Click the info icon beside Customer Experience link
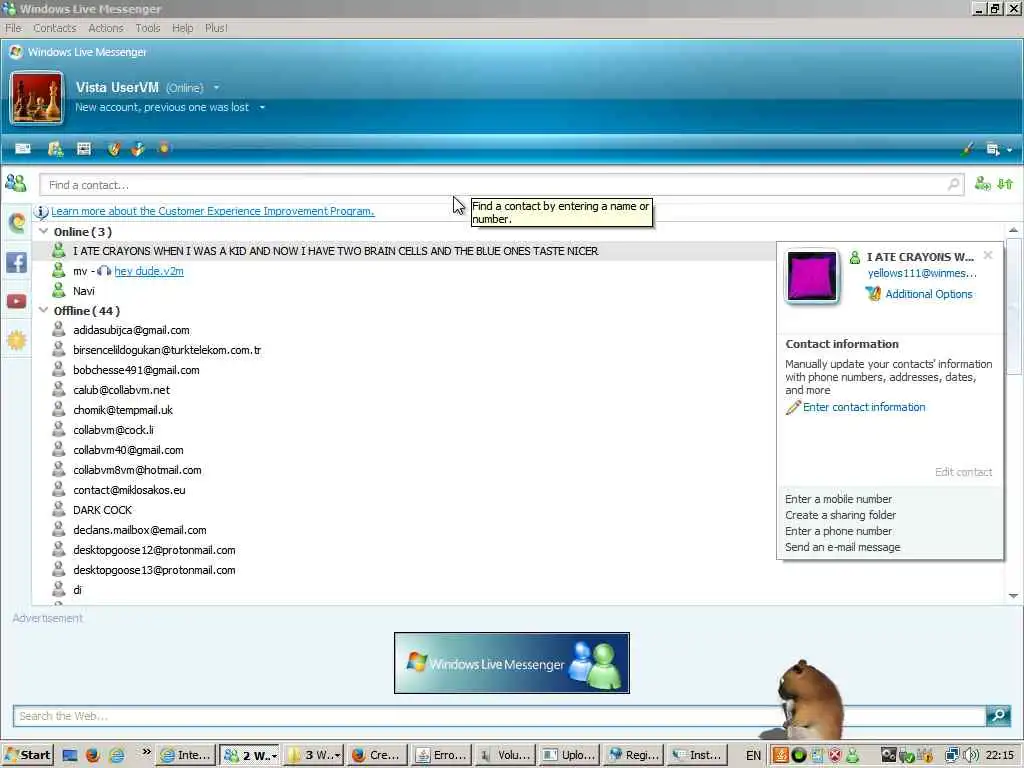The width and height of the screenshot is (1024, 768). point(41,212)
